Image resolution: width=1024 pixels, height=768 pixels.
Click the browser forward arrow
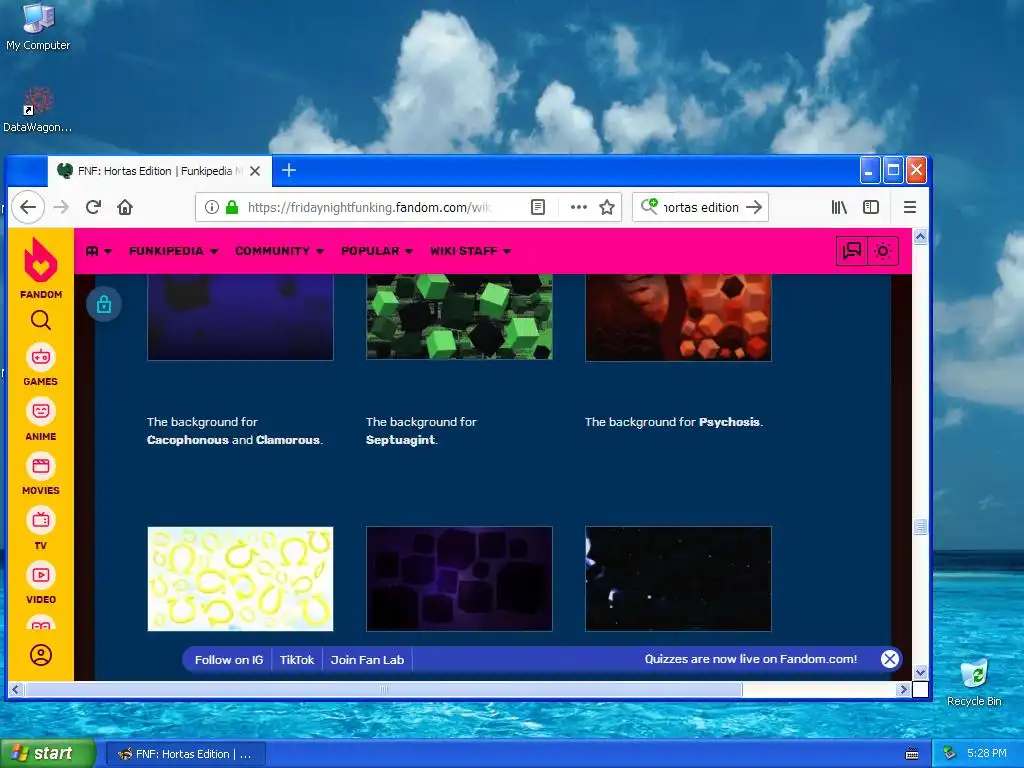[61, 208]
